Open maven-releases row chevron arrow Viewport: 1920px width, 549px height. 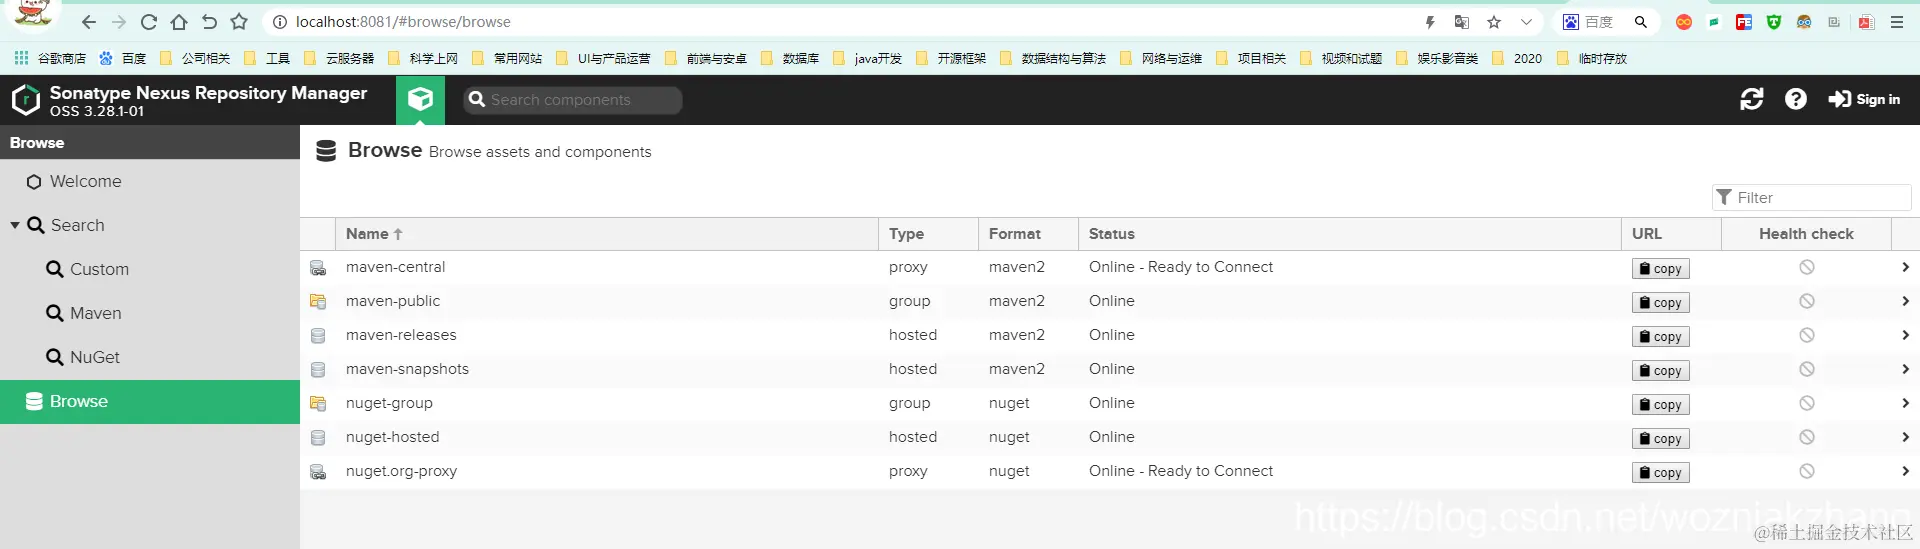point(1905,335)
